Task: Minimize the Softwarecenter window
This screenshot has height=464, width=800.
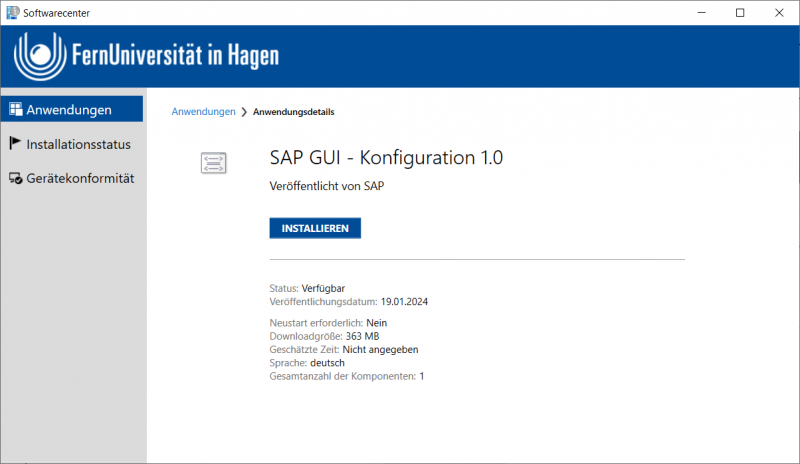Action: 702,13
